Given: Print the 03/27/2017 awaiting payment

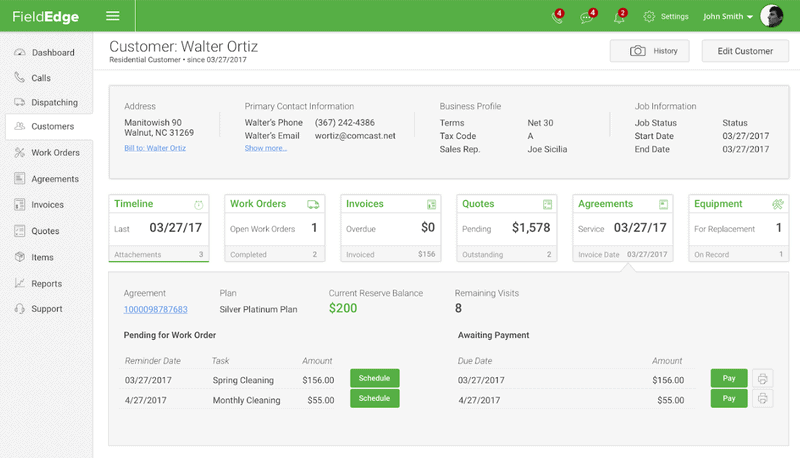Looking at the screenshot, I should tap(762, 378).
